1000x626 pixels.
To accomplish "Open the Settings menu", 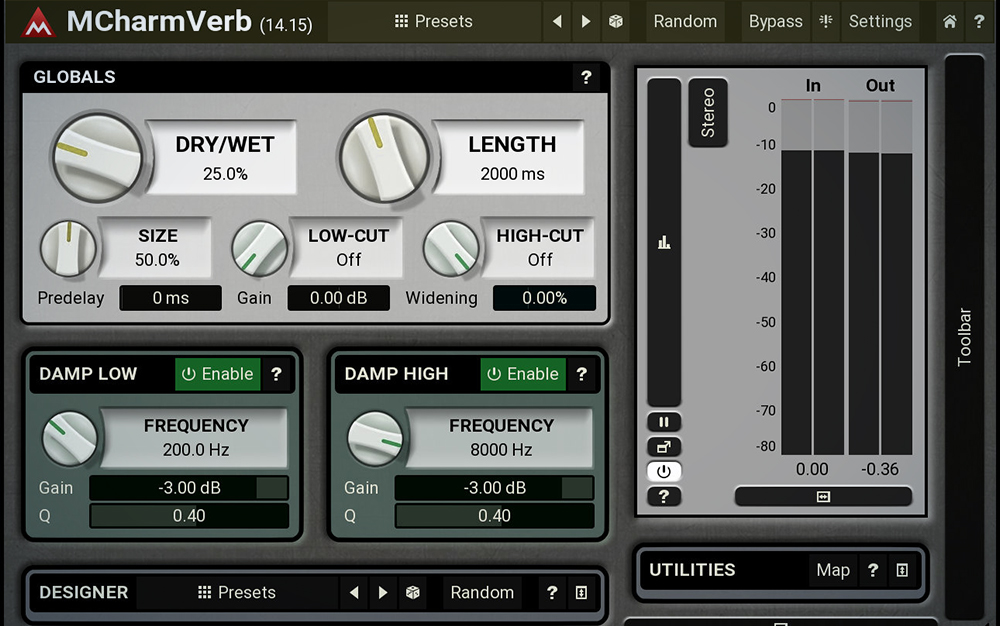I will click(x=880, y=21).
